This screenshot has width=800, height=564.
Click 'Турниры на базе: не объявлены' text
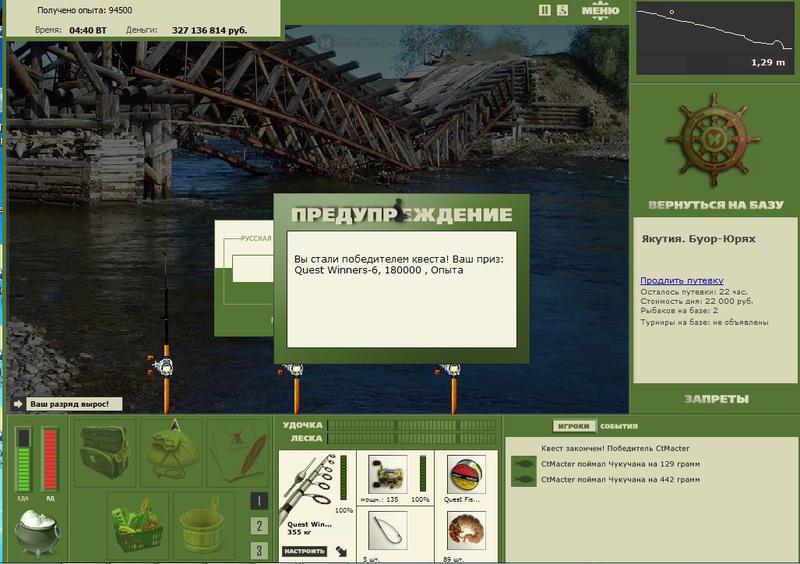pyautogui.click(x=704, y=322)
